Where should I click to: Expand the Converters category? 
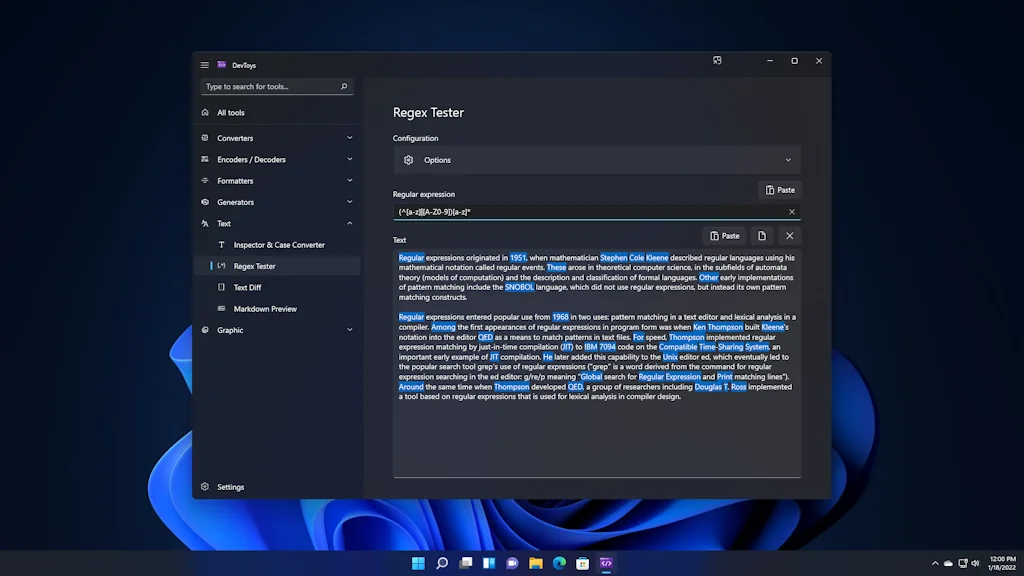[x=349, y=138]
